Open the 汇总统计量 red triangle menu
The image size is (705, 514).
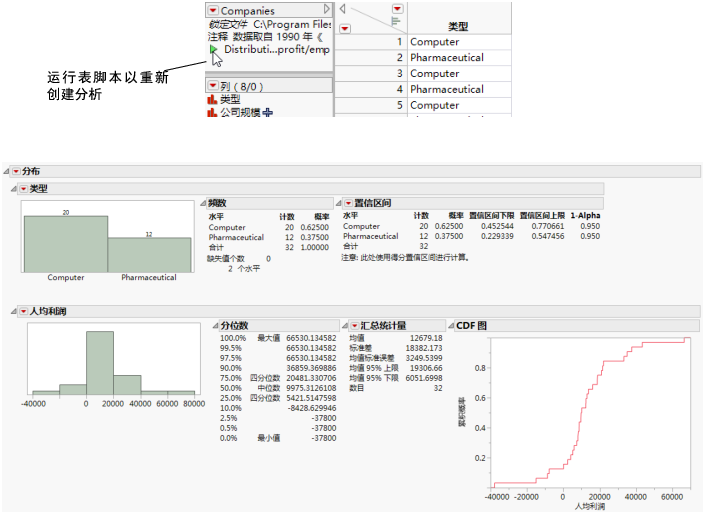[x=355, y=326]
